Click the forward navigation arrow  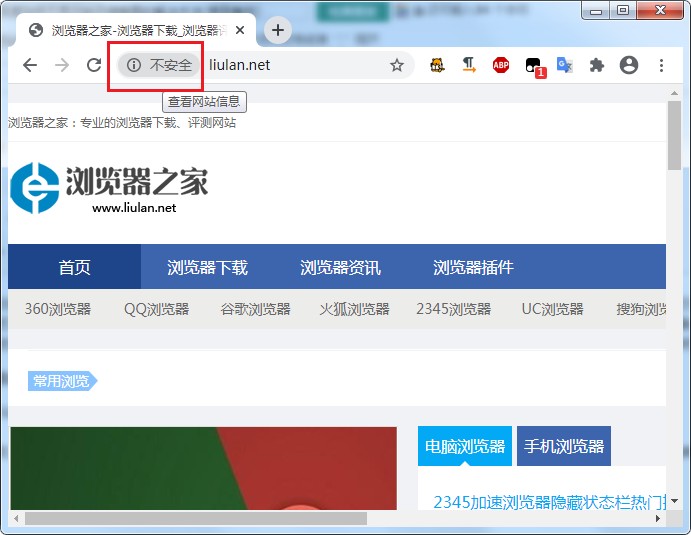point(62,65)
